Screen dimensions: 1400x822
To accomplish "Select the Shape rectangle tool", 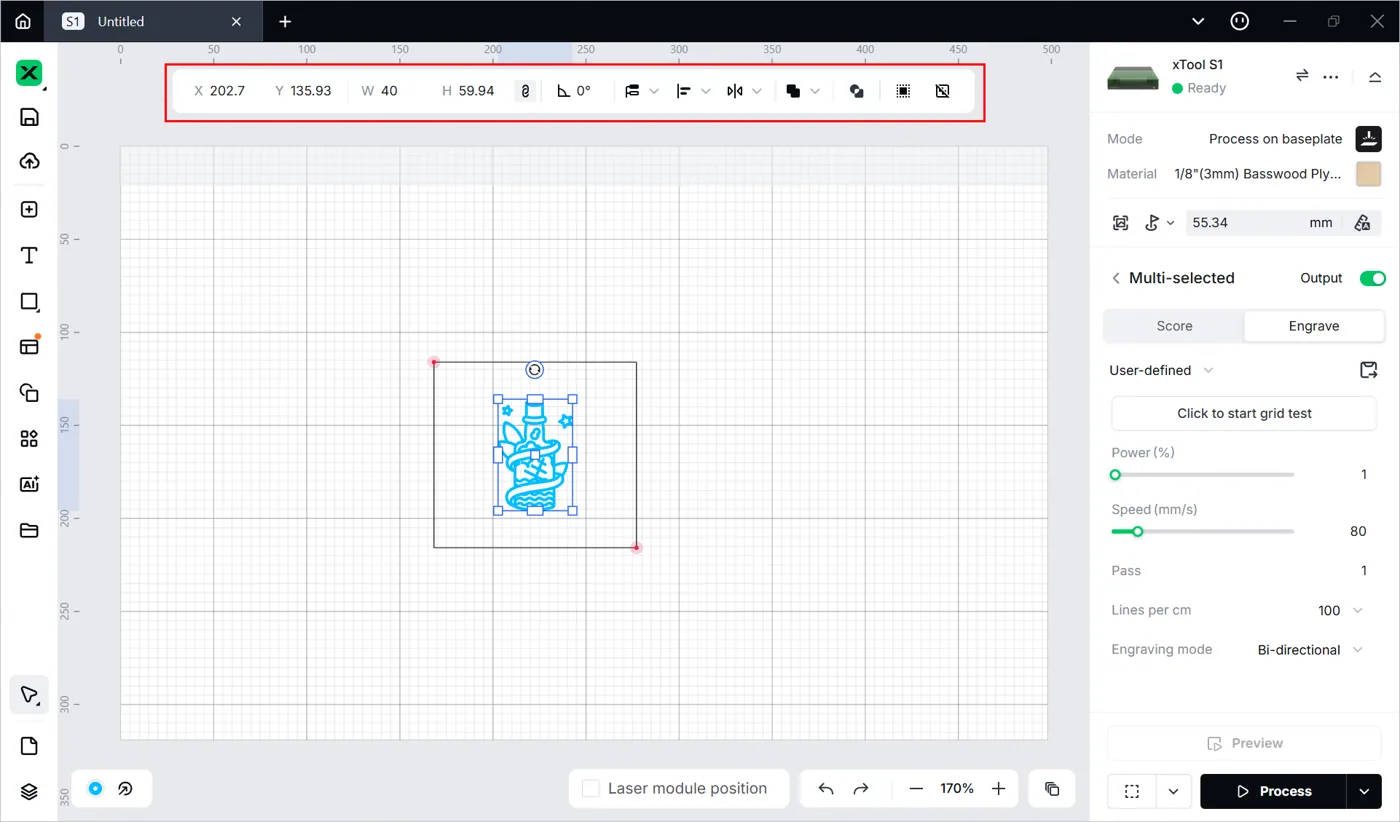I will (x=29, y=302).
